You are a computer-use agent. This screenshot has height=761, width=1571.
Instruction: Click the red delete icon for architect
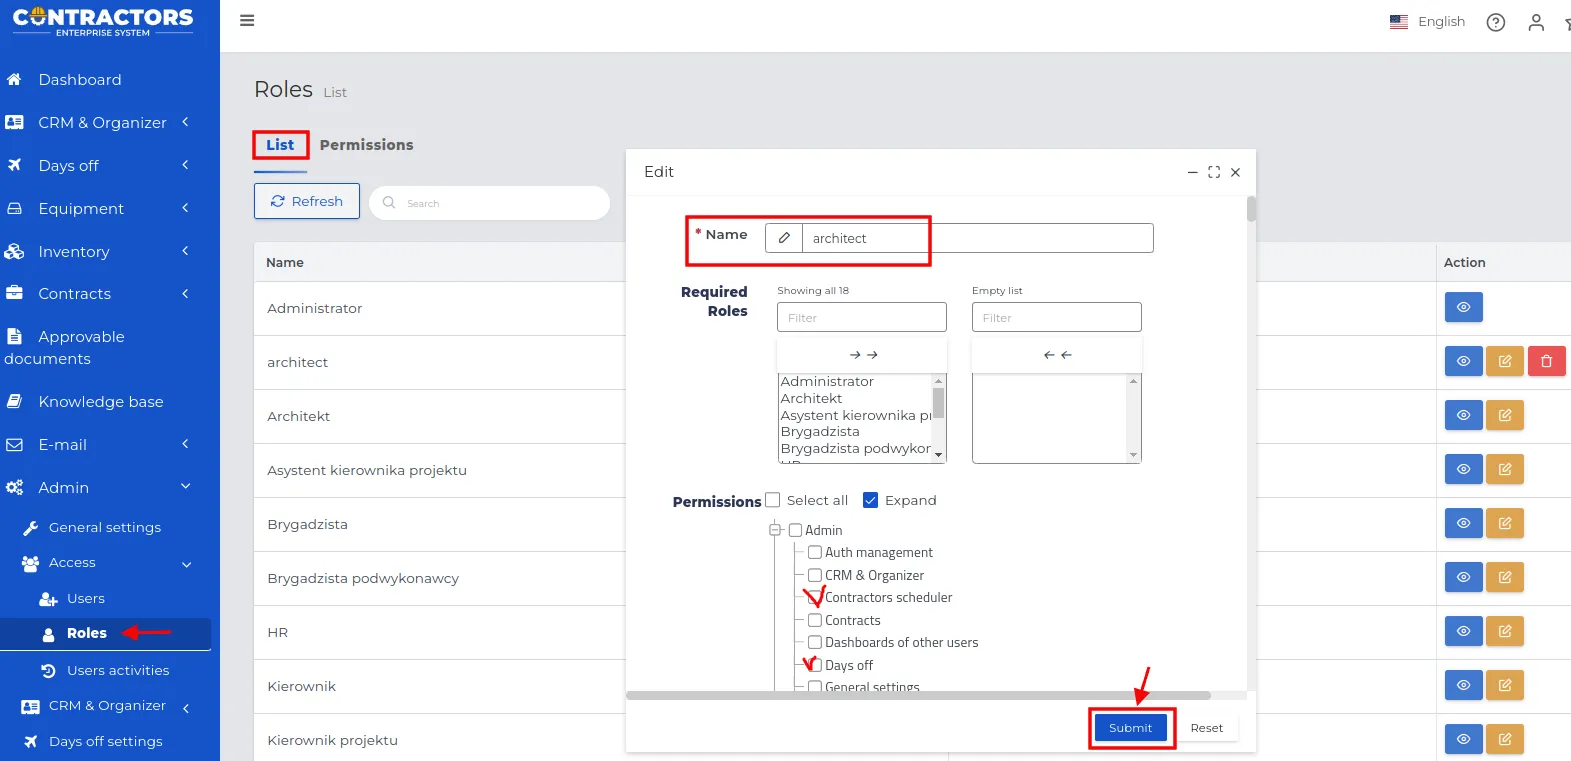click(x=1546, y=361)
